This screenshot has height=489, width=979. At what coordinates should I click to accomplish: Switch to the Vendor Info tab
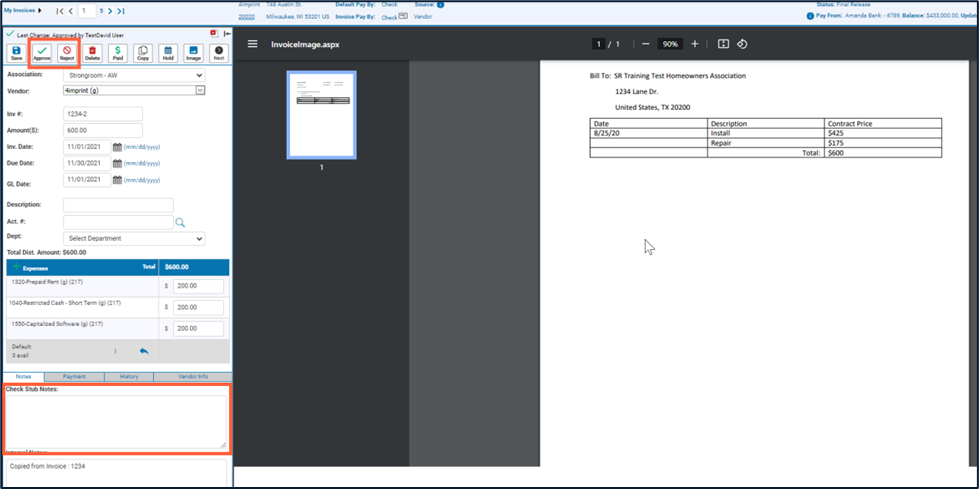[192, 377]
